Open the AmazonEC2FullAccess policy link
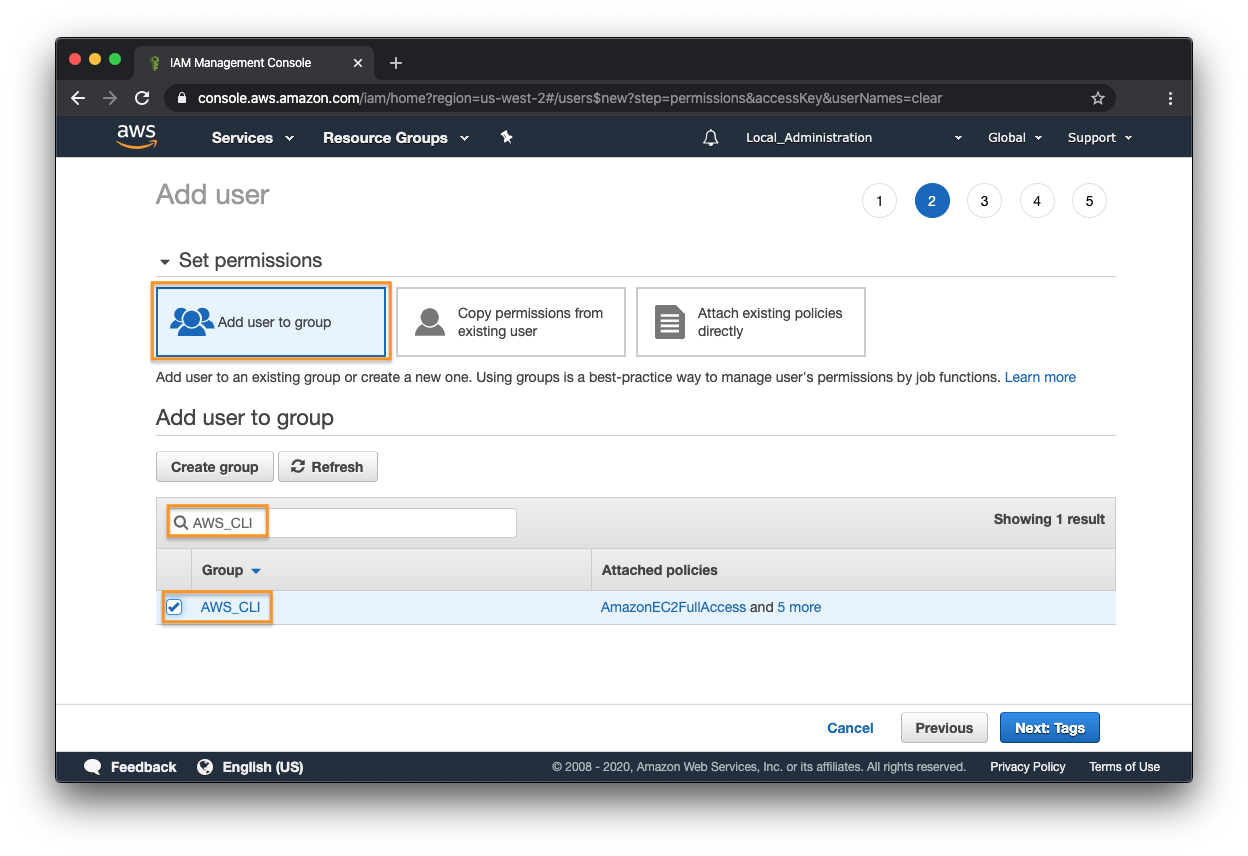1248x856 pixels. [x=673, y=607]
